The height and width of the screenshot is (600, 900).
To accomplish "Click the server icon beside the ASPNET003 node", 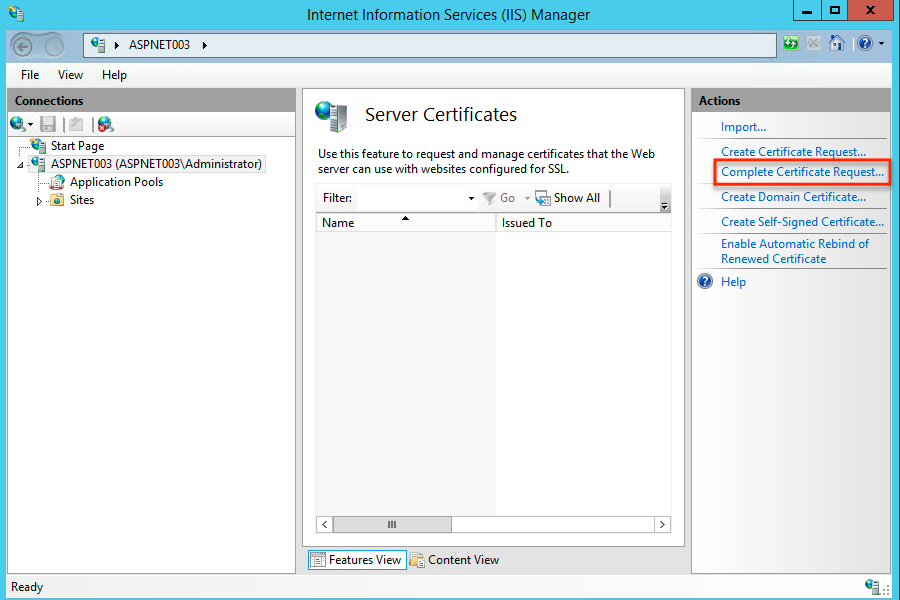I will click(x=38, y=164).
